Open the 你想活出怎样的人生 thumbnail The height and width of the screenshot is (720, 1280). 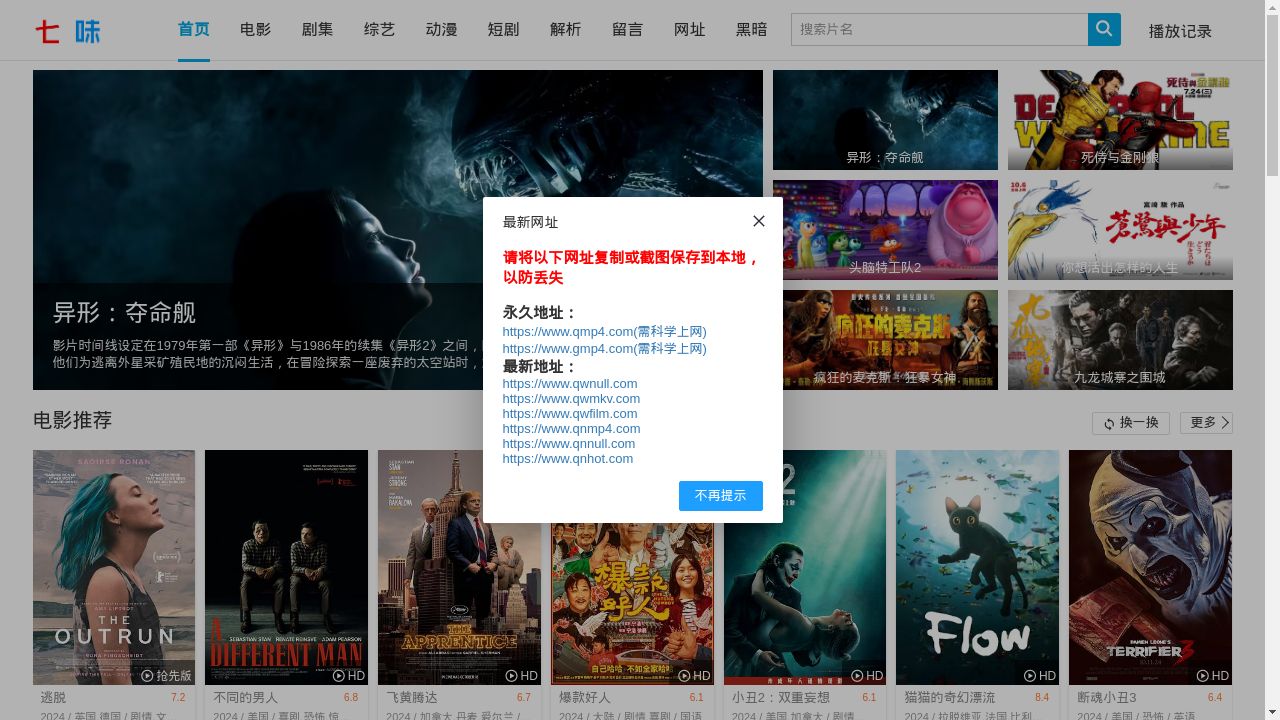coord(1120,230)
